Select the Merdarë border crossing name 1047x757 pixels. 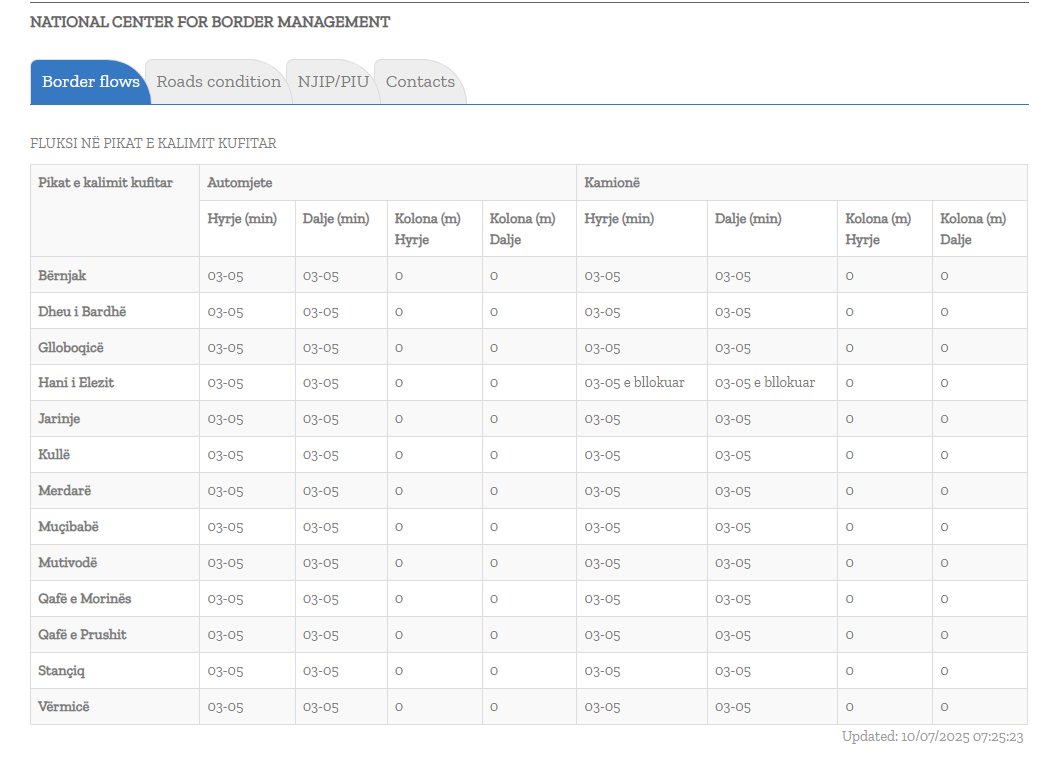65,491
